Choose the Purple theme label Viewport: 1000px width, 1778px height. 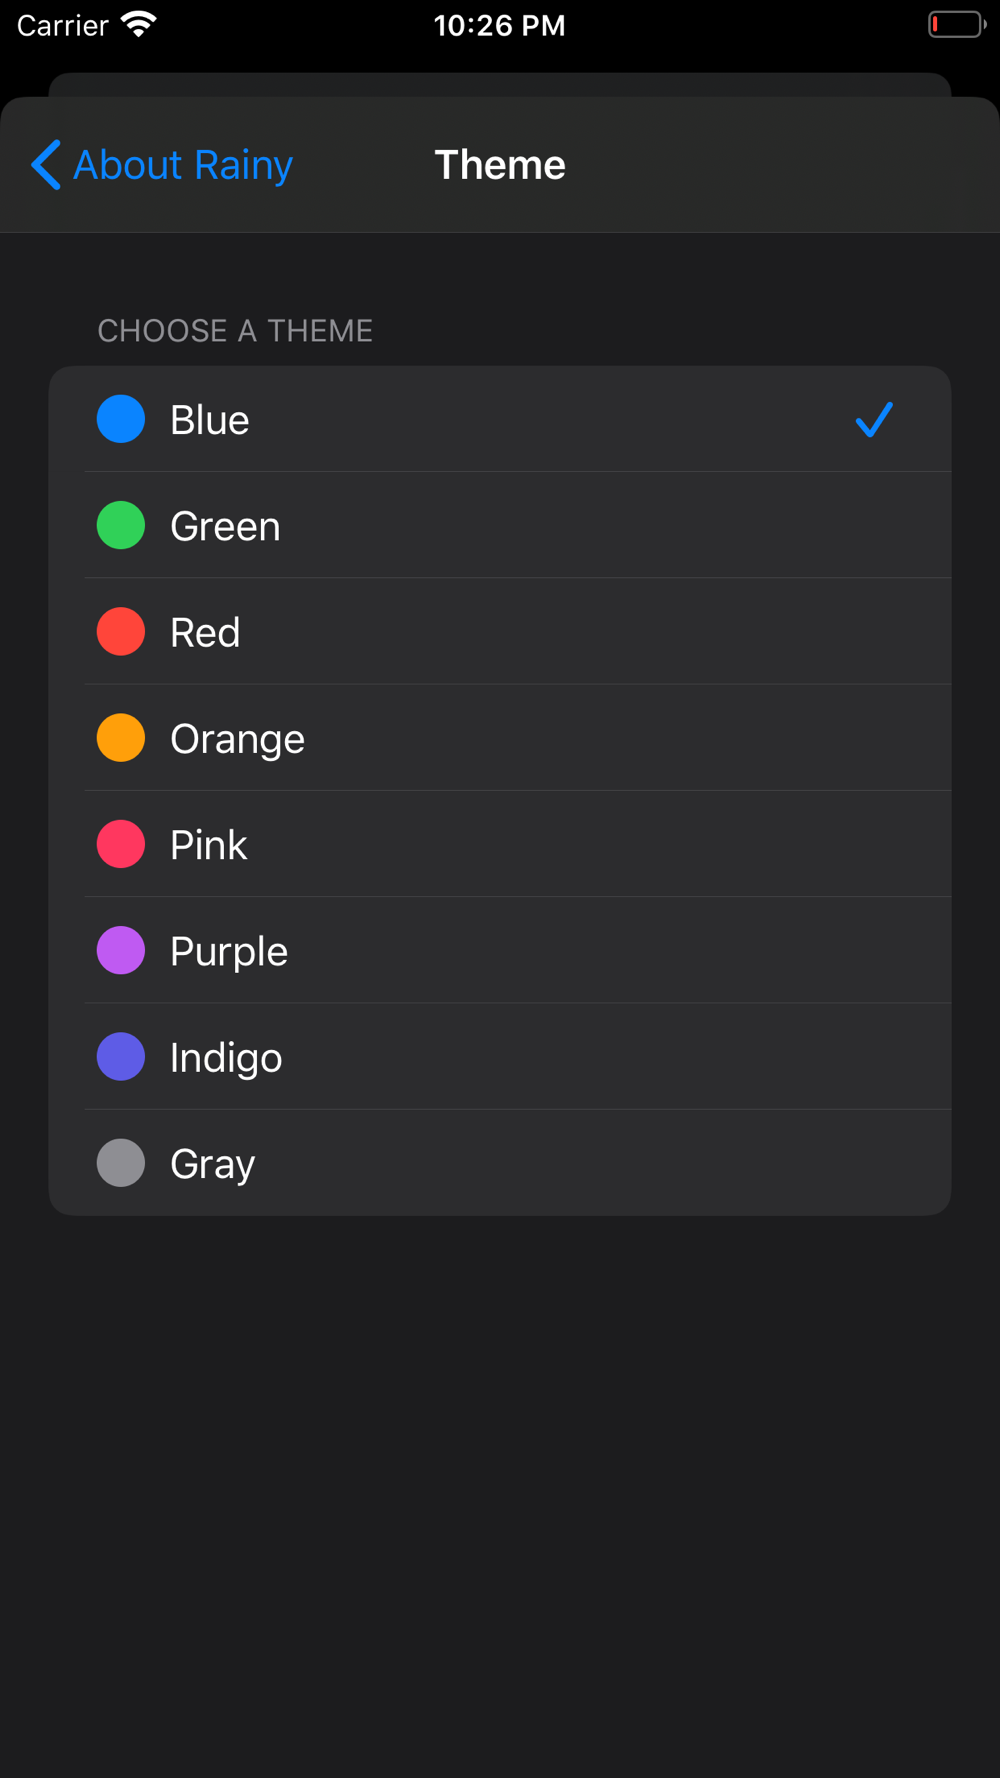coord(229,951)
